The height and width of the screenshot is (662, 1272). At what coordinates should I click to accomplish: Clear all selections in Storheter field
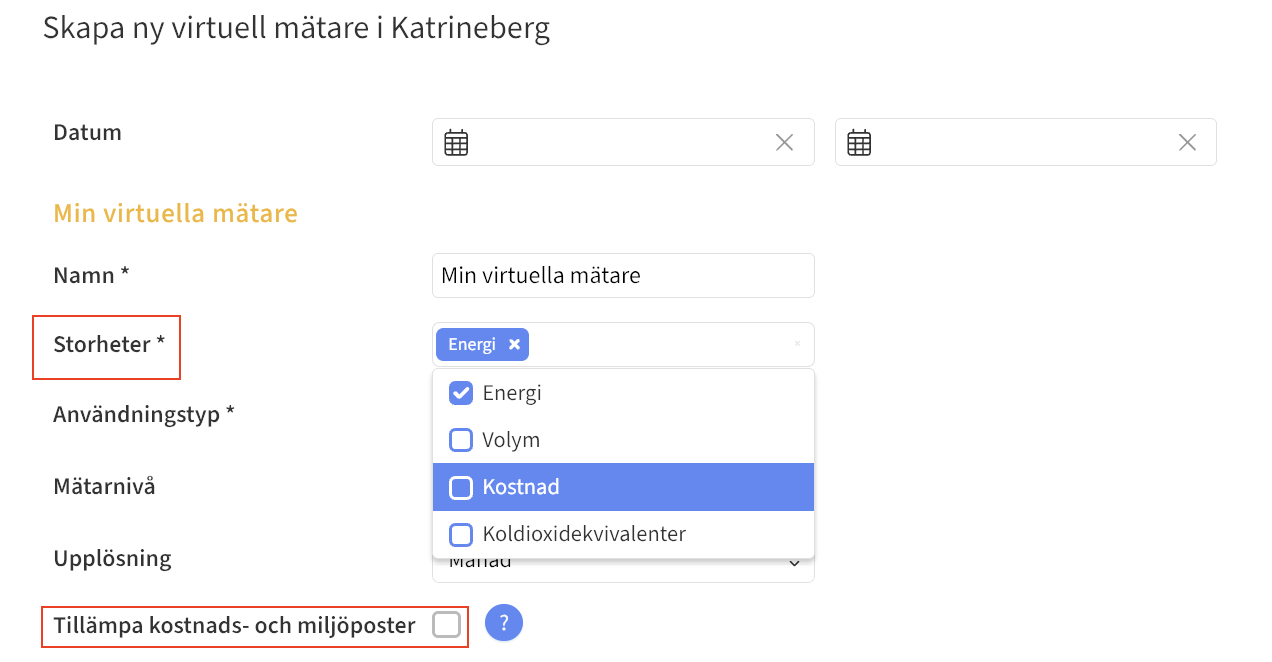[797, 344]
